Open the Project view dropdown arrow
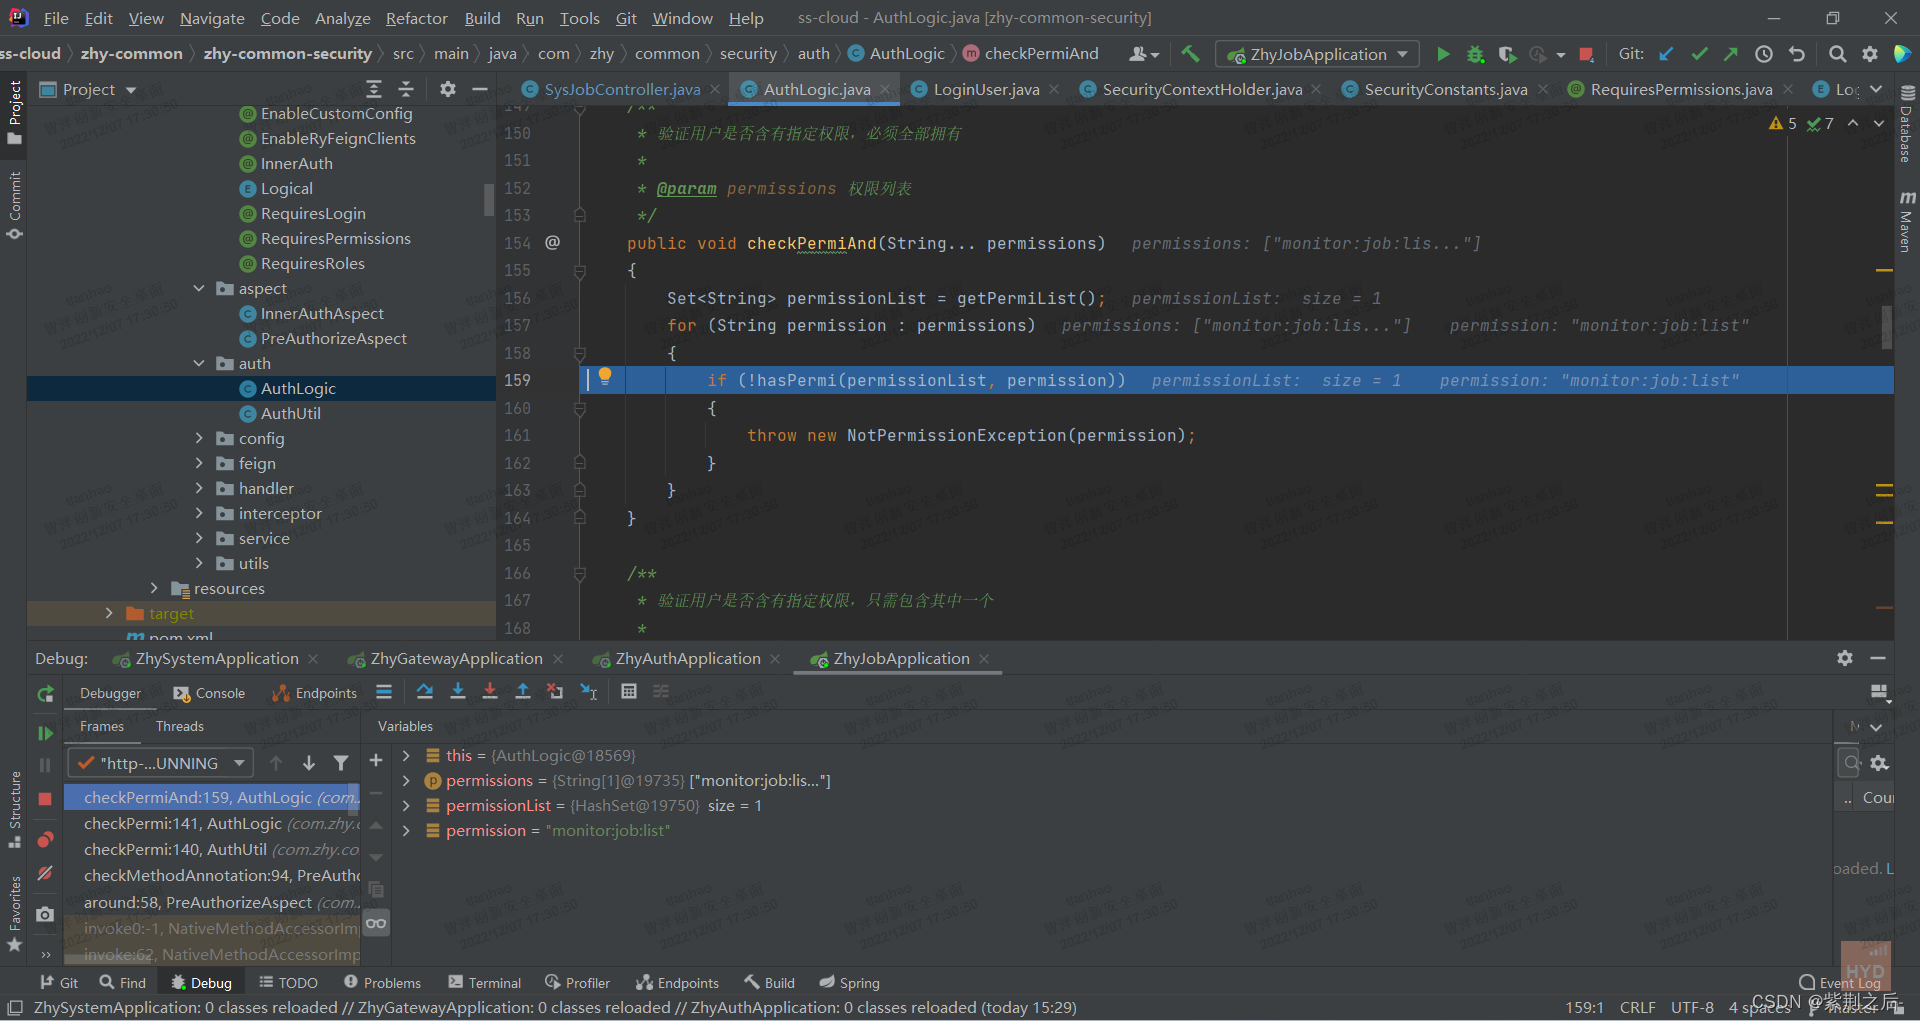1920x1021 pixels. [131, 90]
